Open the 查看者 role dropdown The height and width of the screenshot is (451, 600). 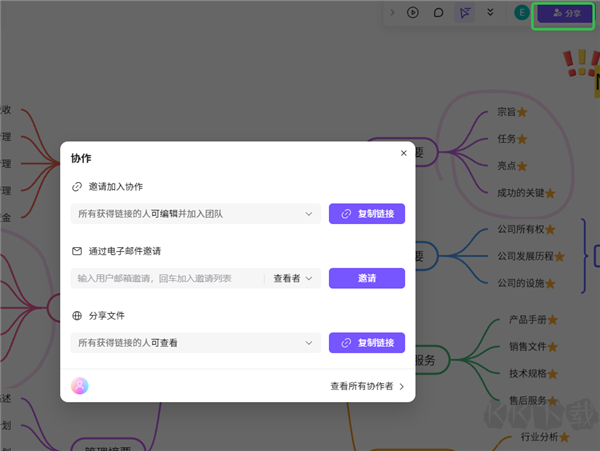(294, 278)
